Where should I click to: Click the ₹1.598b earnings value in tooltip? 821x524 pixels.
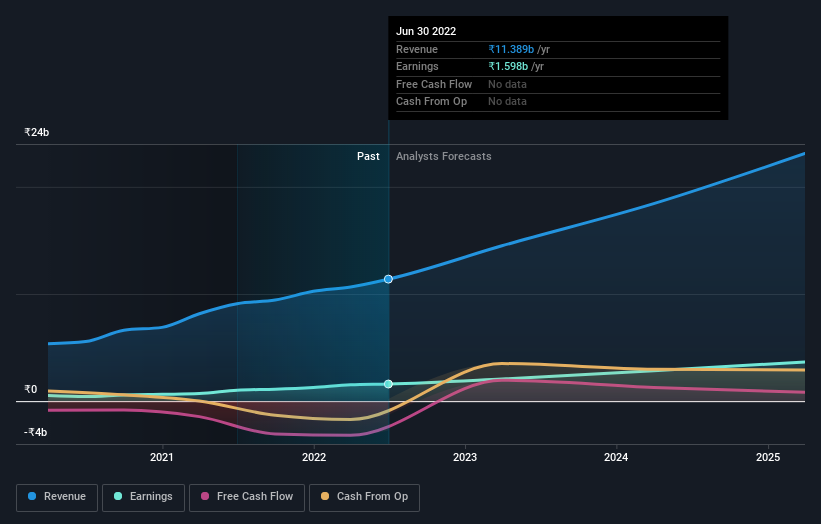coord(508,66)
